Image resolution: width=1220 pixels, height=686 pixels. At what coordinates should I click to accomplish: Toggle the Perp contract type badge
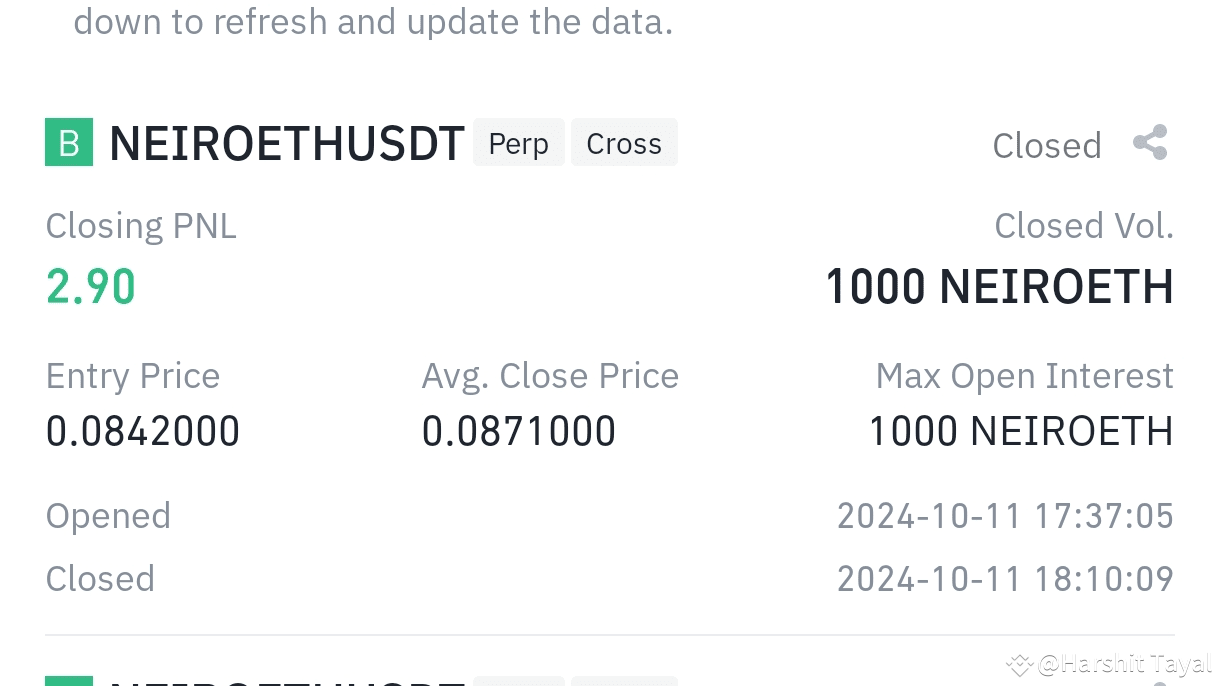518,142
